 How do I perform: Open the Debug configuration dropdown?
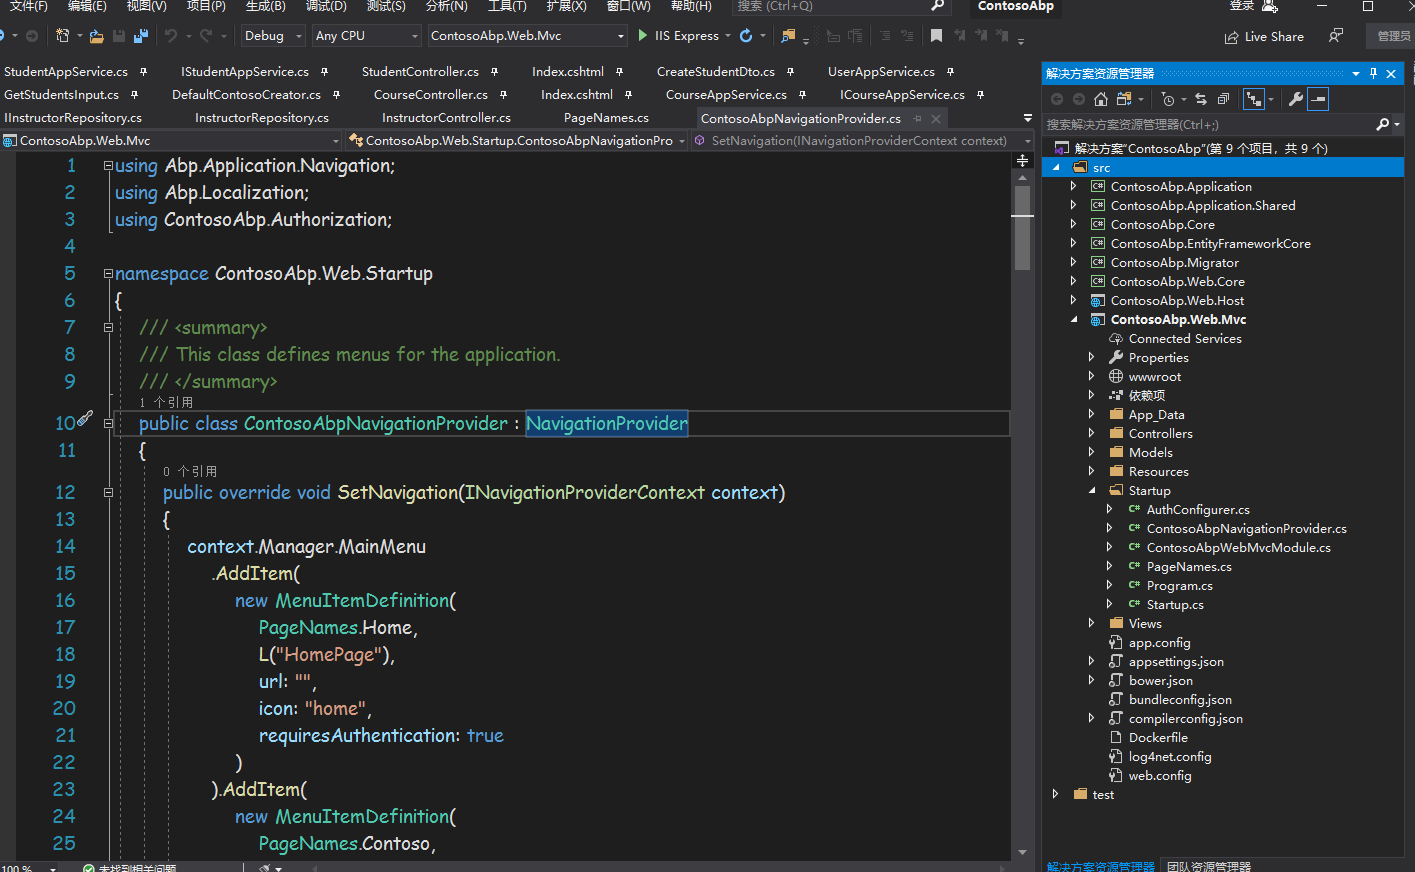[x=273, y=36]
